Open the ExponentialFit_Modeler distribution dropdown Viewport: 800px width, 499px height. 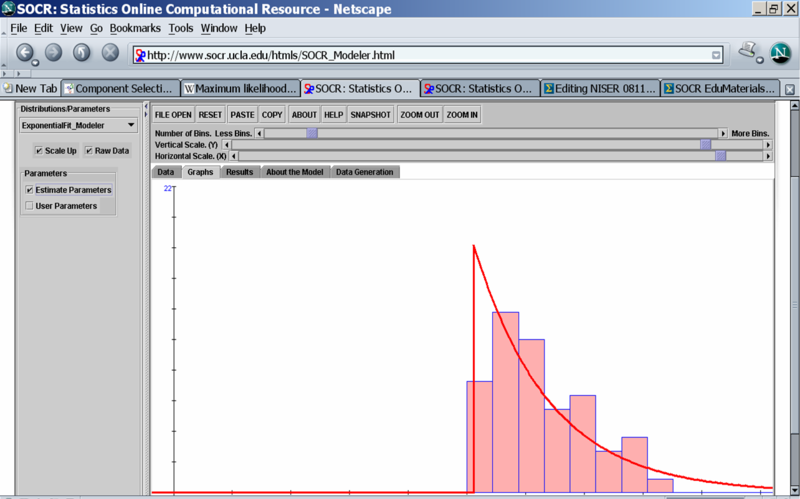pyautogui.click(x=79, y=125)
